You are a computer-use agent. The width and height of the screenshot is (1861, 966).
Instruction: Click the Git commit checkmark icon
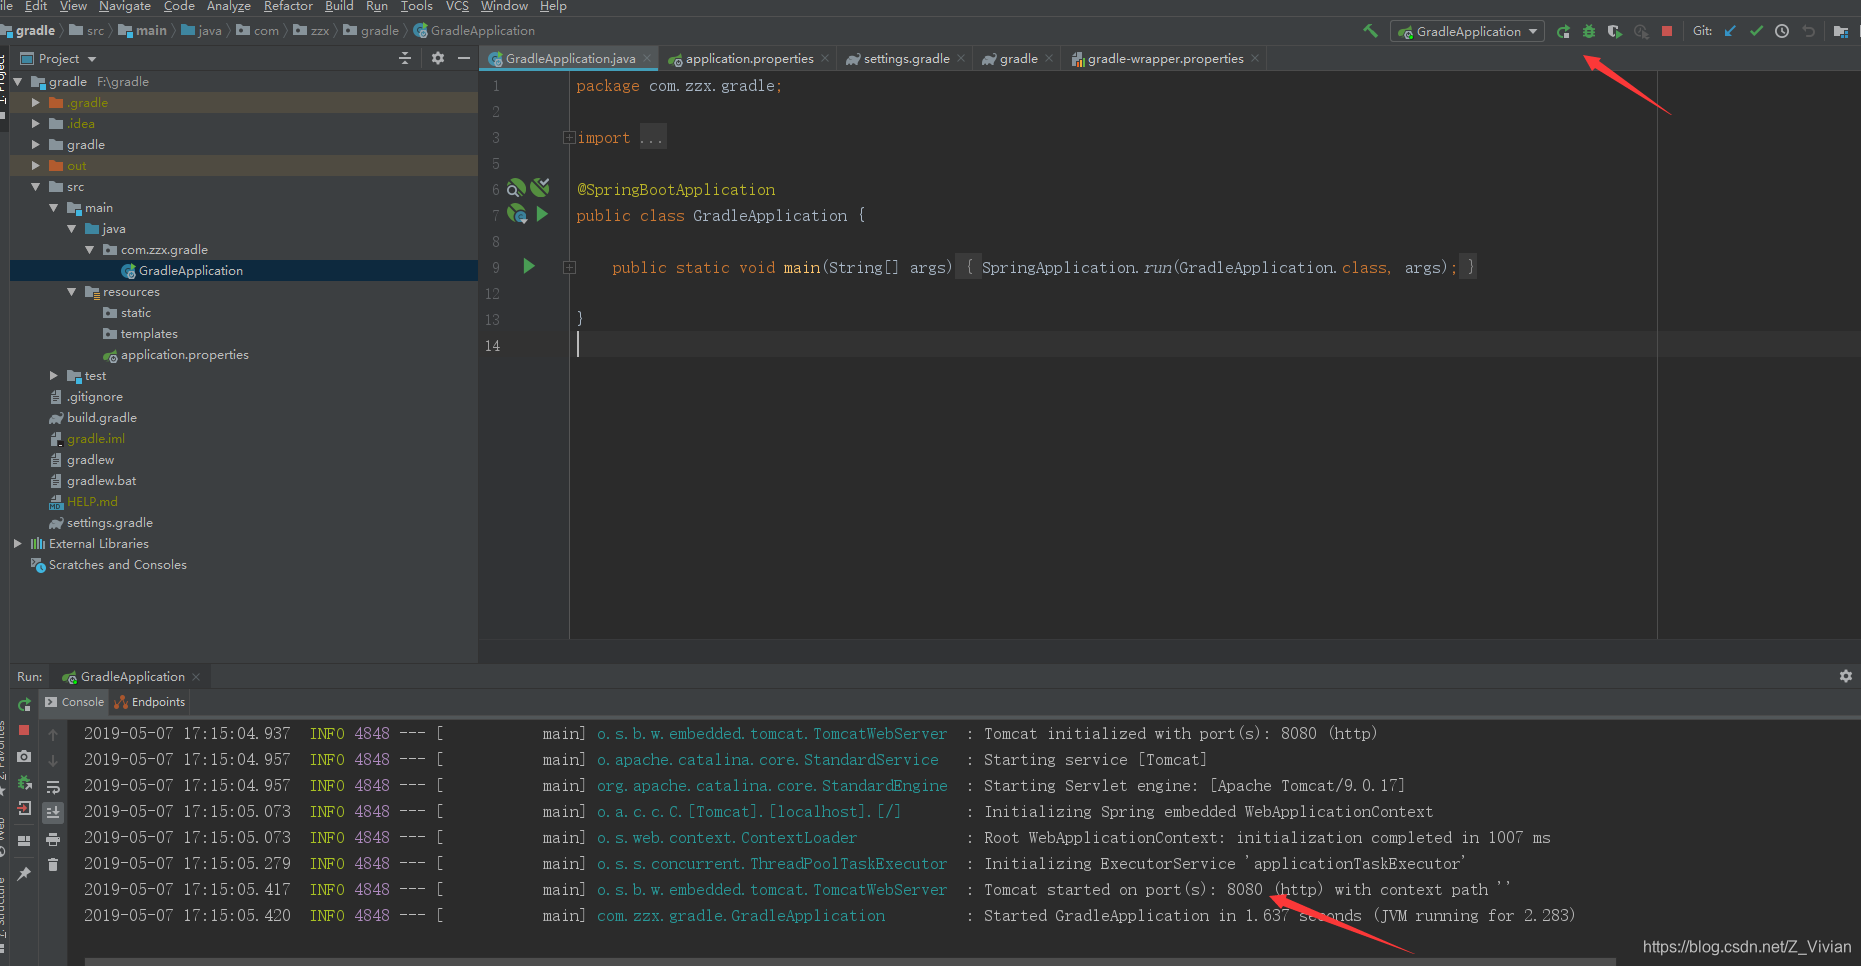point(1756,31)
